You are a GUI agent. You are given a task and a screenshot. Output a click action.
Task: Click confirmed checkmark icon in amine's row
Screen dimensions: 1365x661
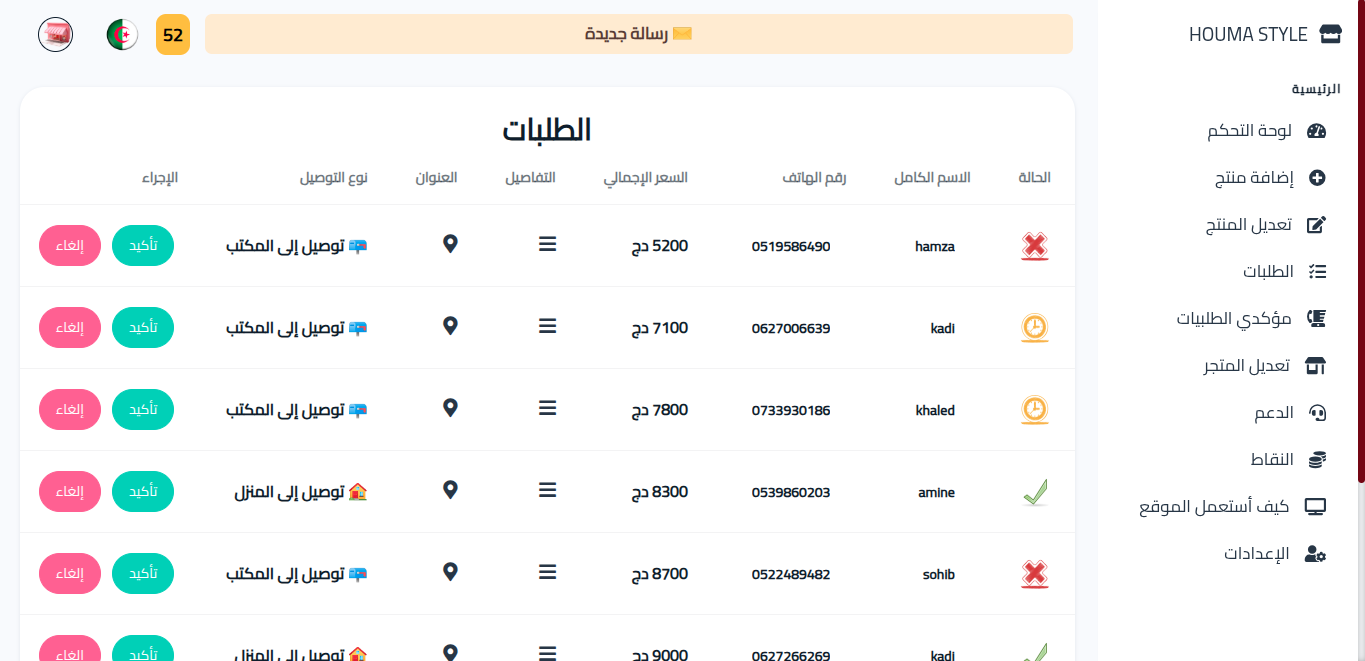1035,492
